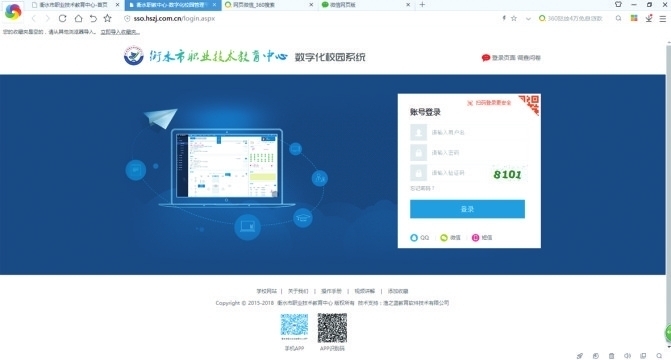Click the blue login button
671x360 pixels.
467,209
